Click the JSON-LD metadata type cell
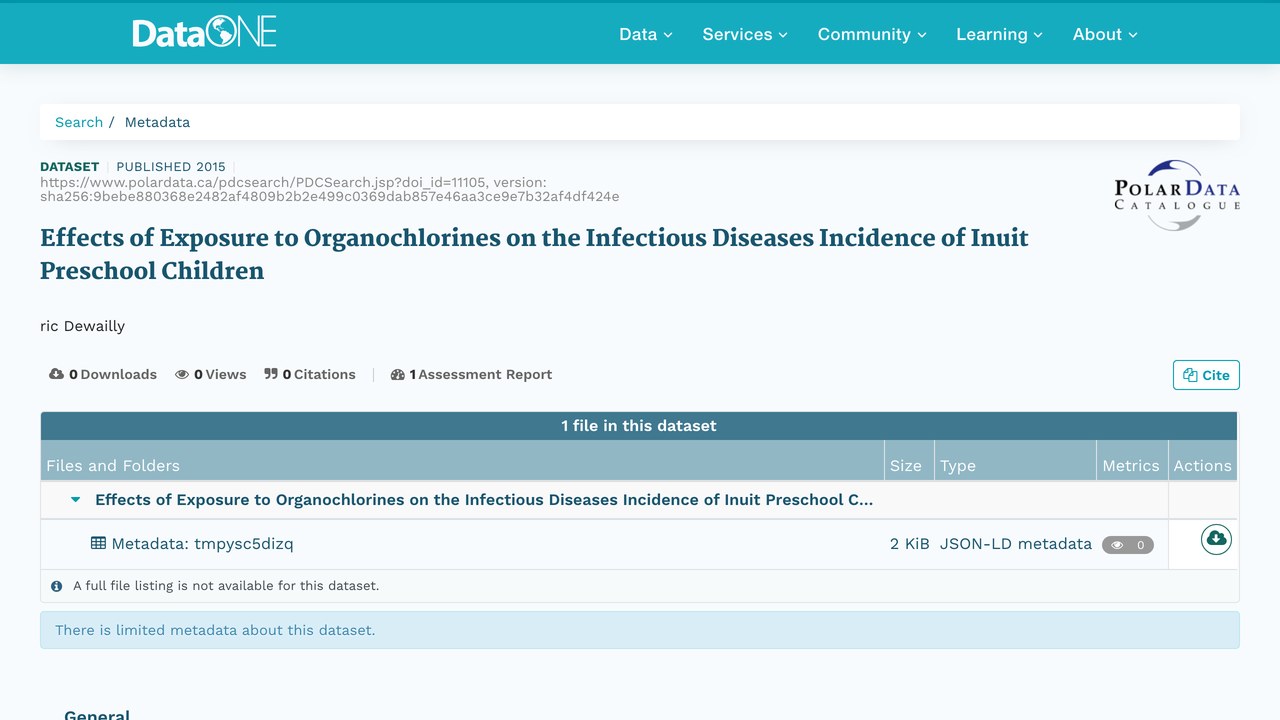Viewport: 1280px width, 720px height. (1016, 544)
